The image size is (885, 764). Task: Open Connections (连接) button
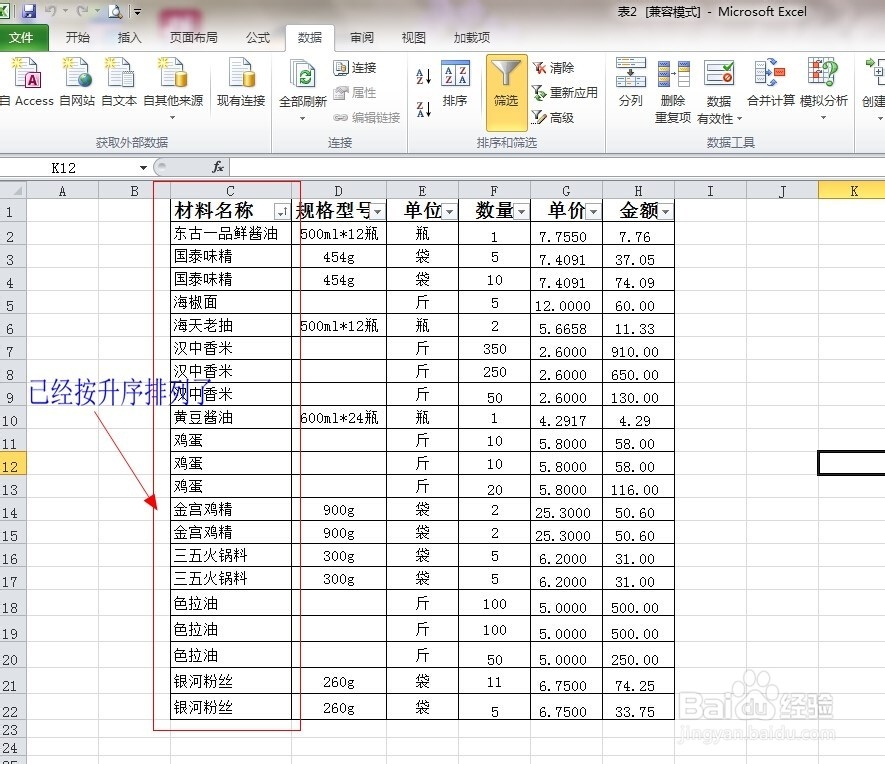pos(355,68)
